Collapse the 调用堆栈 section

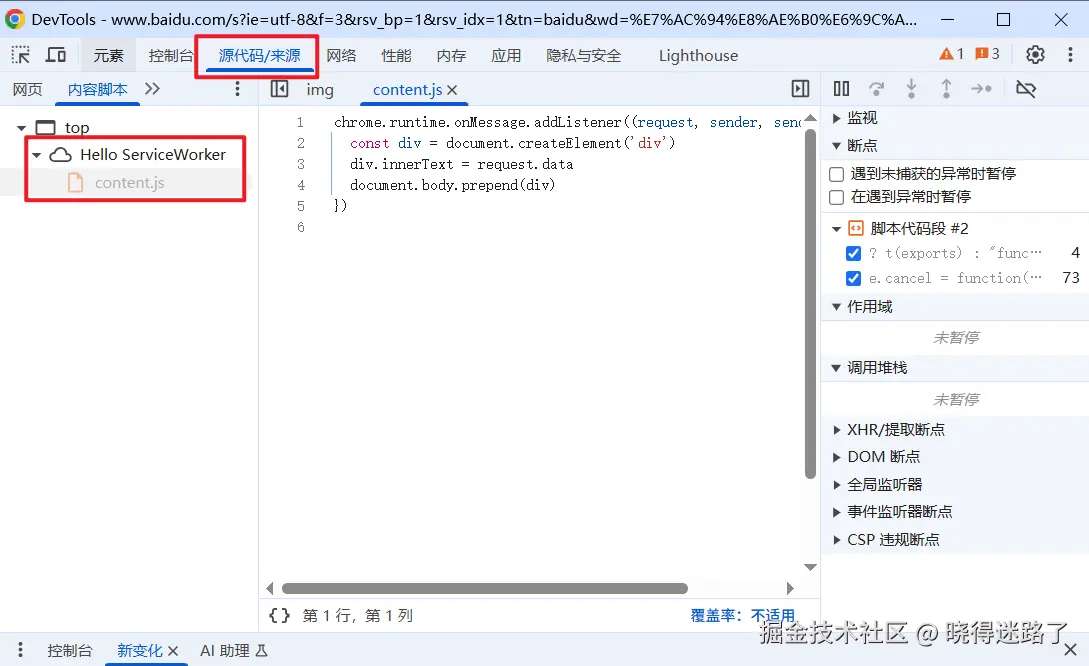pyautogui.click(x=836, y=368)
